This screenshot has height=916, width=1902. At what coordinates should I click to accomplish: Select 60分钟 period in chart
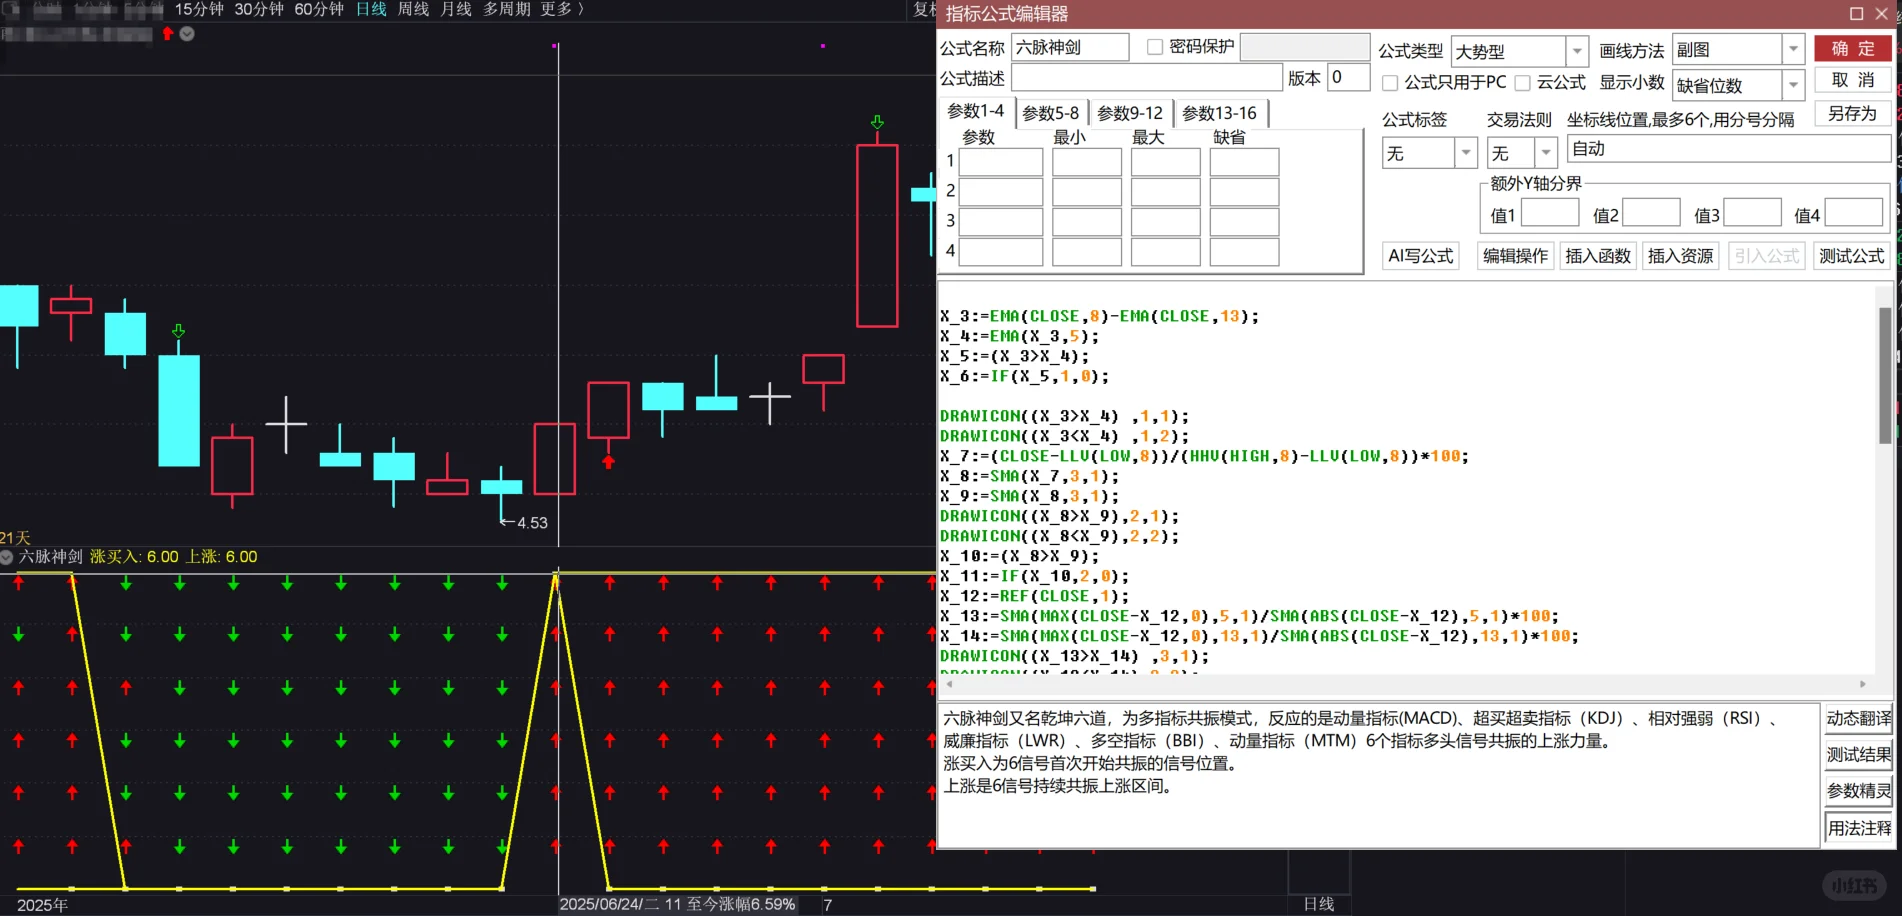pos(319,9)
